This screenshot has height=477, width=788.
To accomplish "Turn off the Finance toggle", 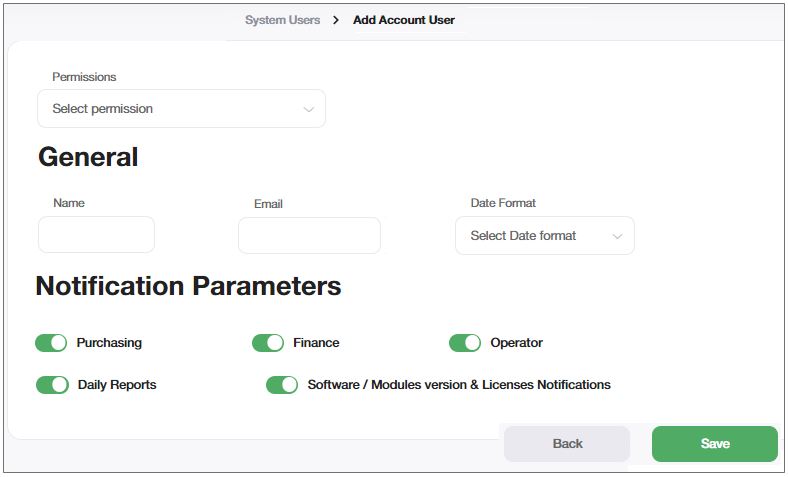I will click(x=268, y=343).
